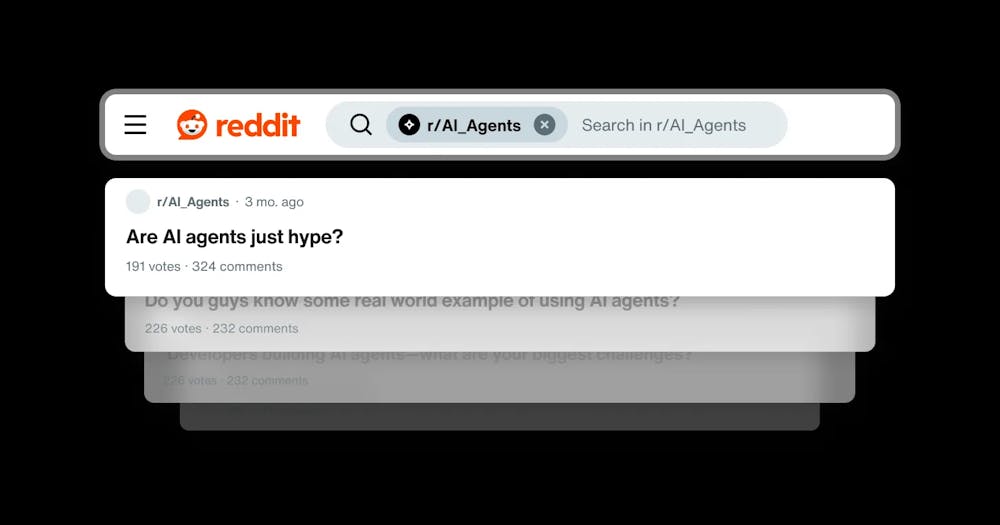Click the black subreddit icon in search chip

coord(409,125)
